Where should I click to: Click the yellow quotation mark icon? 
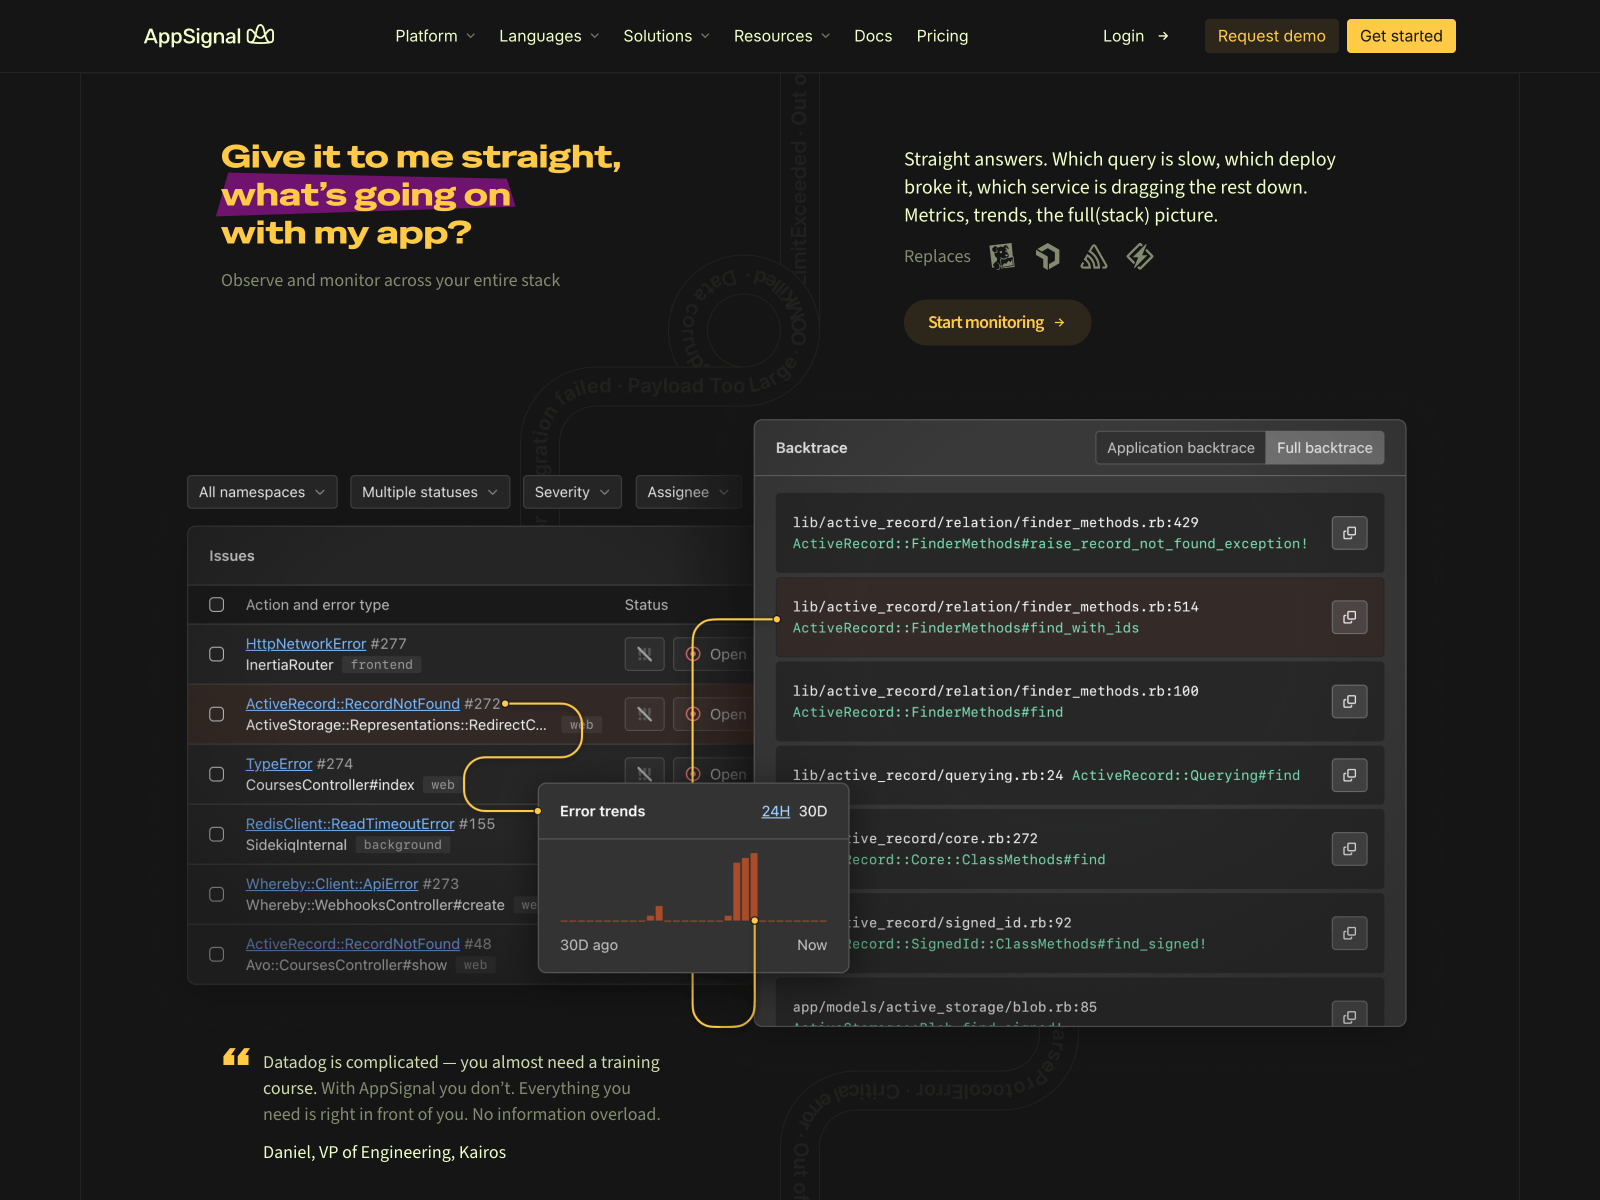click(x=236, y=1057)
